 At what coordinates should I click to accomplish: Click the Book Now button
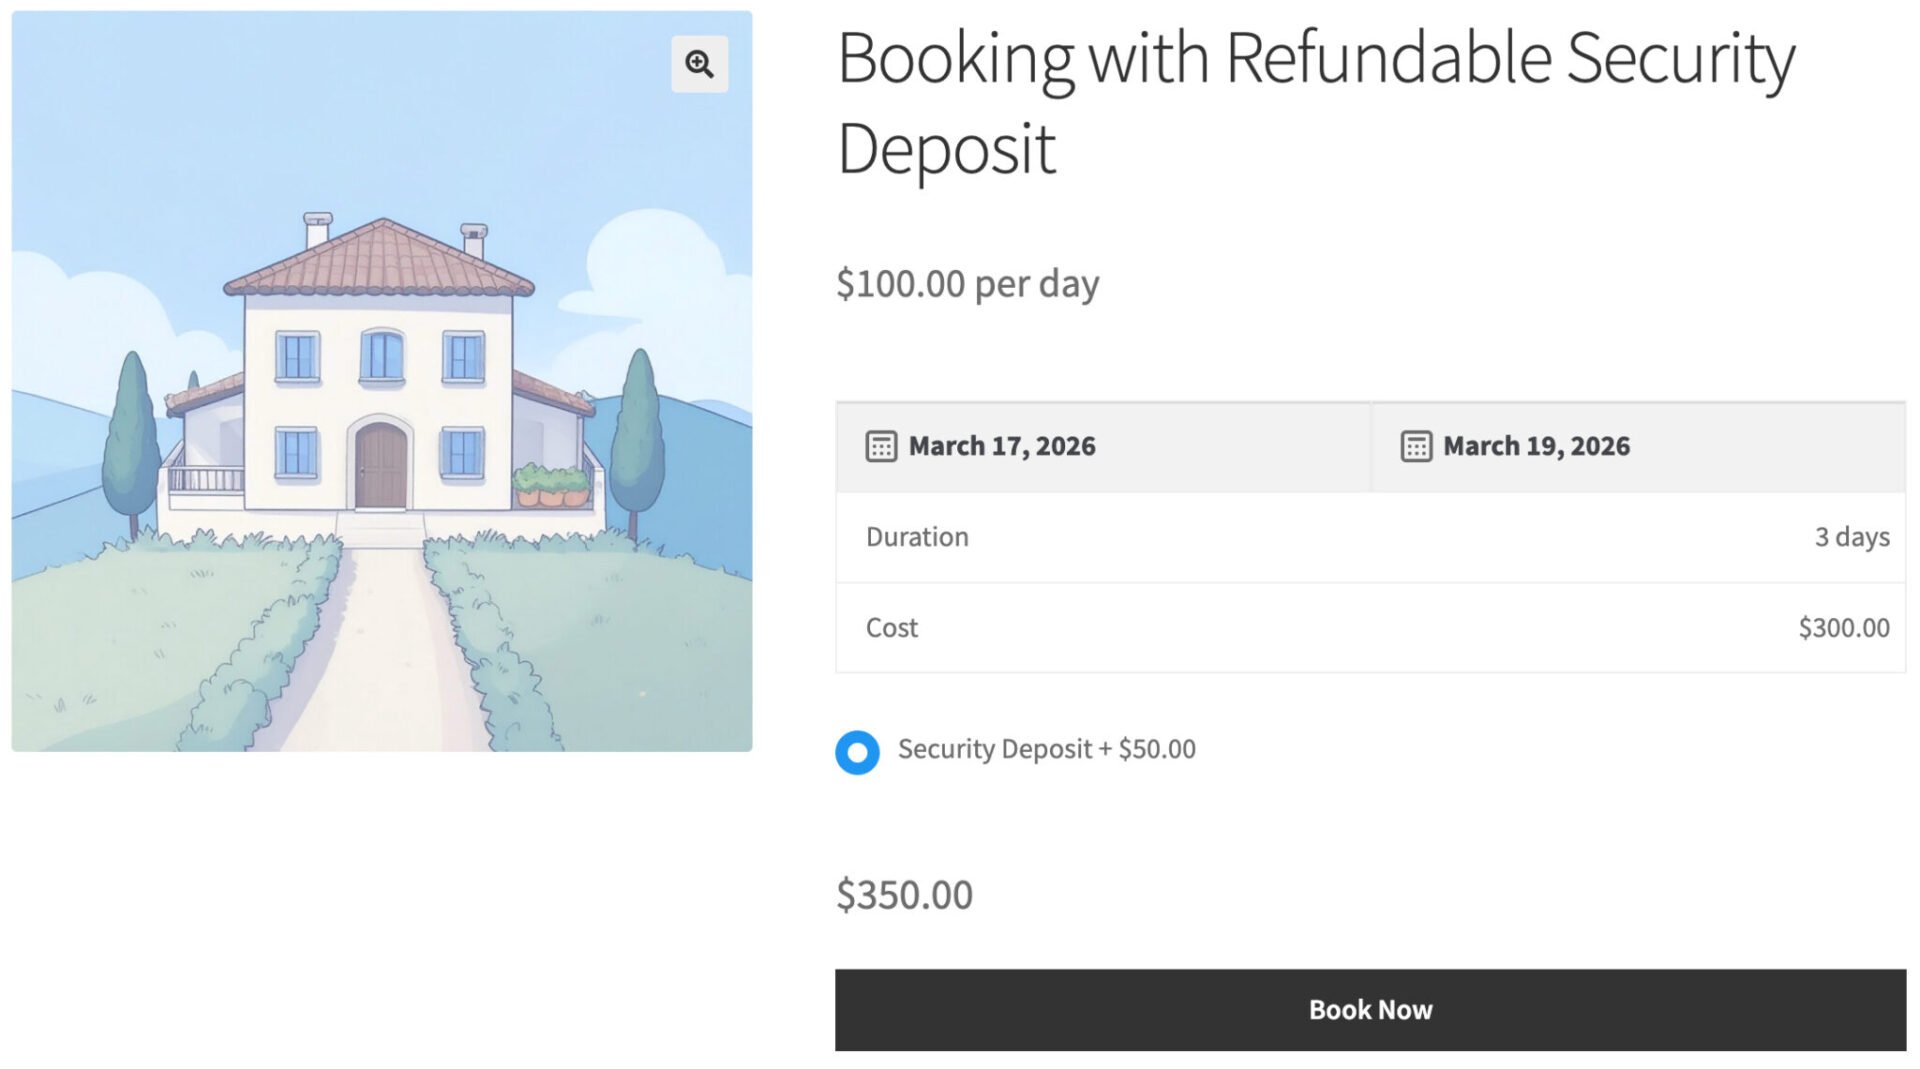coord(1370,1009)
